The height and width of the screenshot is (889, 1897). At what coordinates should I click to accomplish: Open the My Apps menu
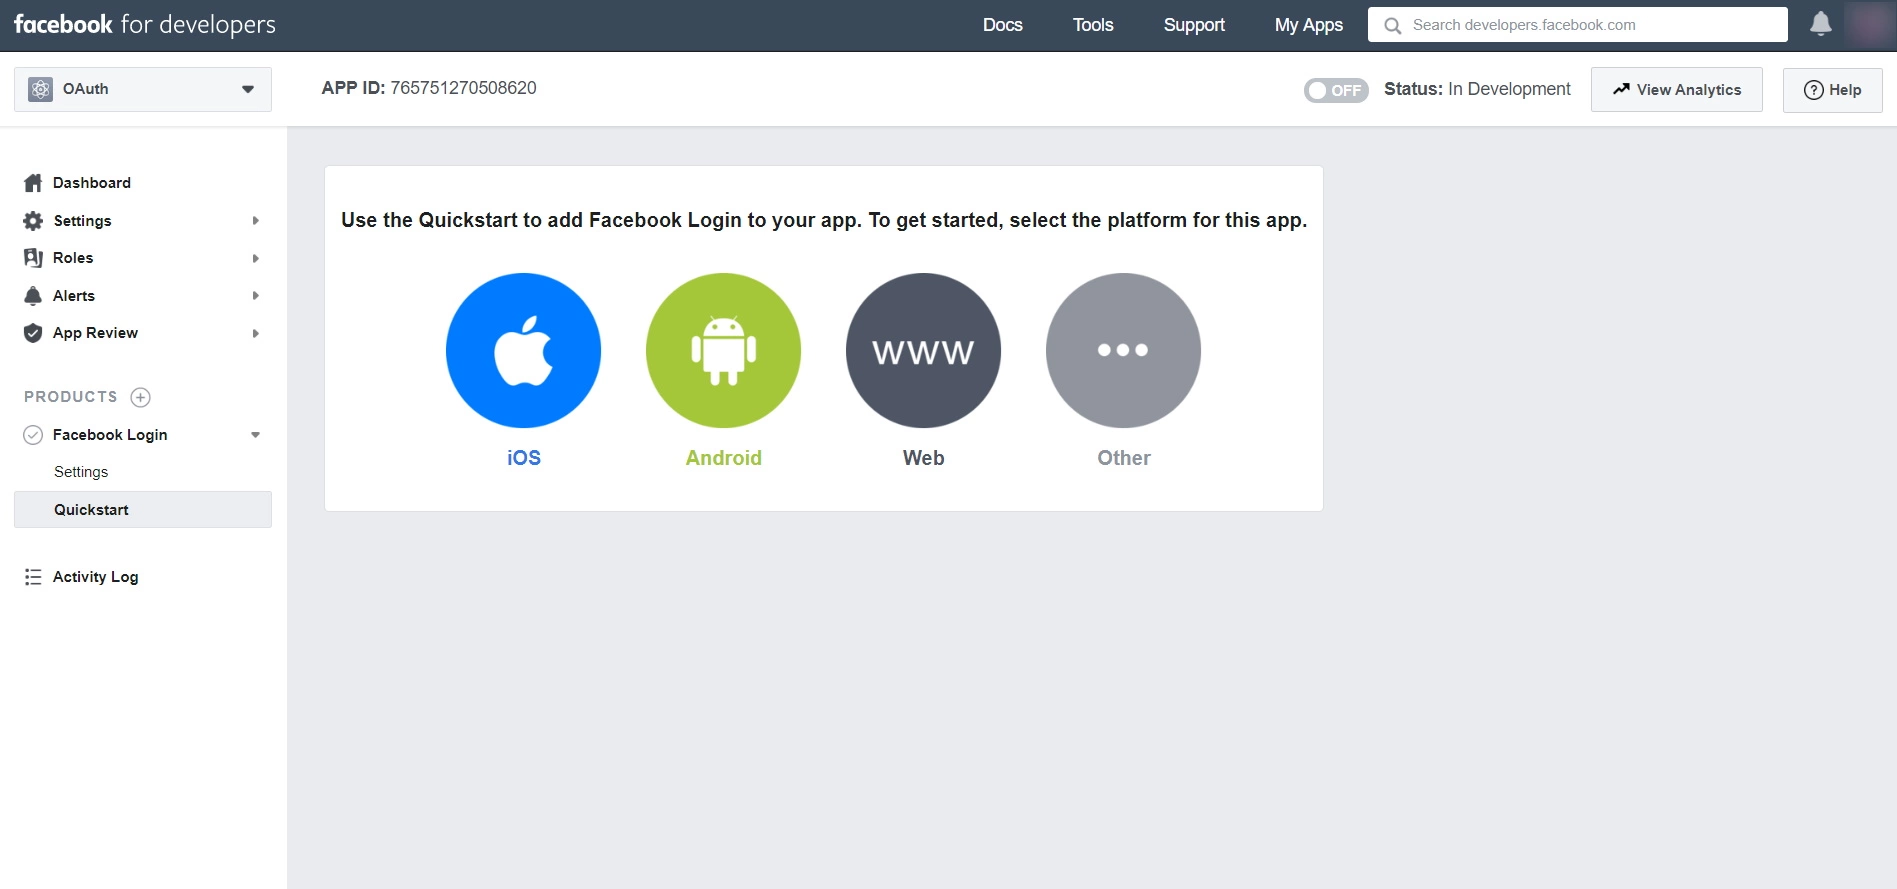pyautogui.click(x=1308, y=25)
